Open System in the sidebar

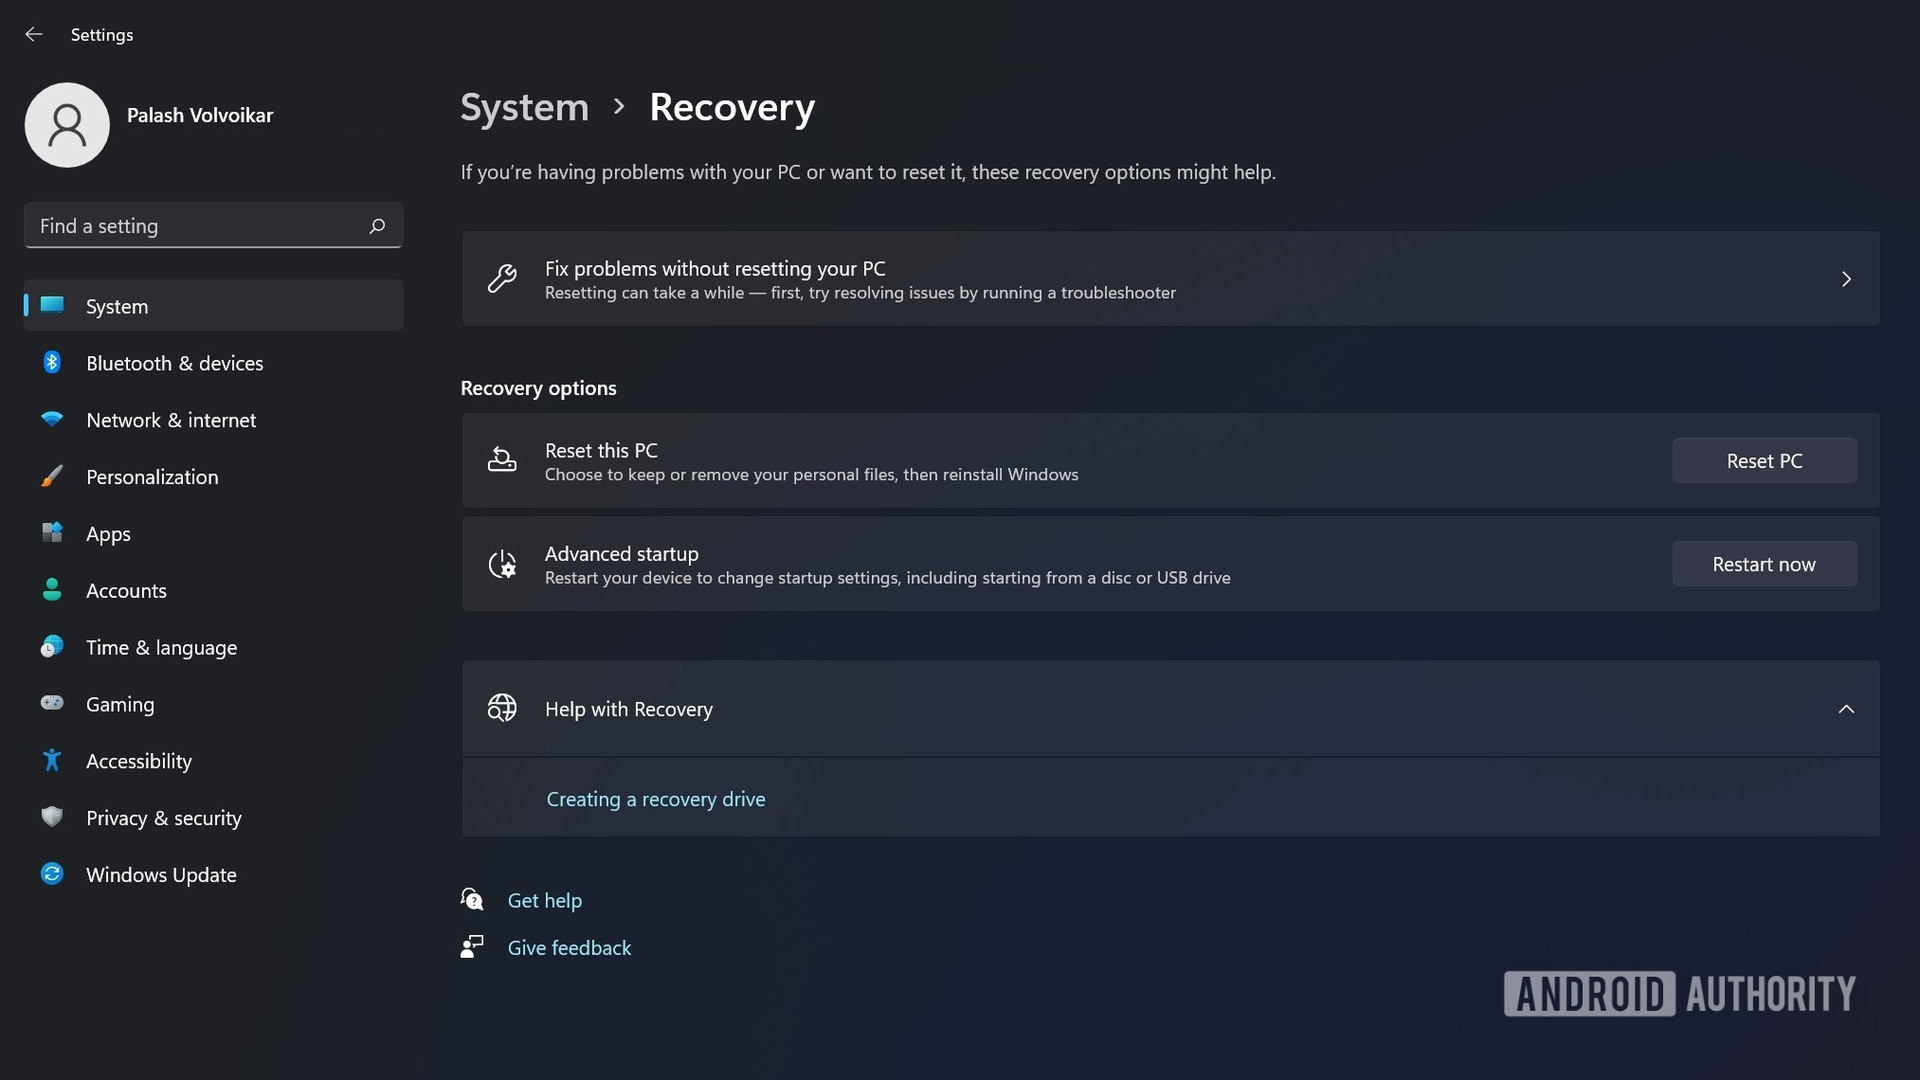[213, 306]
